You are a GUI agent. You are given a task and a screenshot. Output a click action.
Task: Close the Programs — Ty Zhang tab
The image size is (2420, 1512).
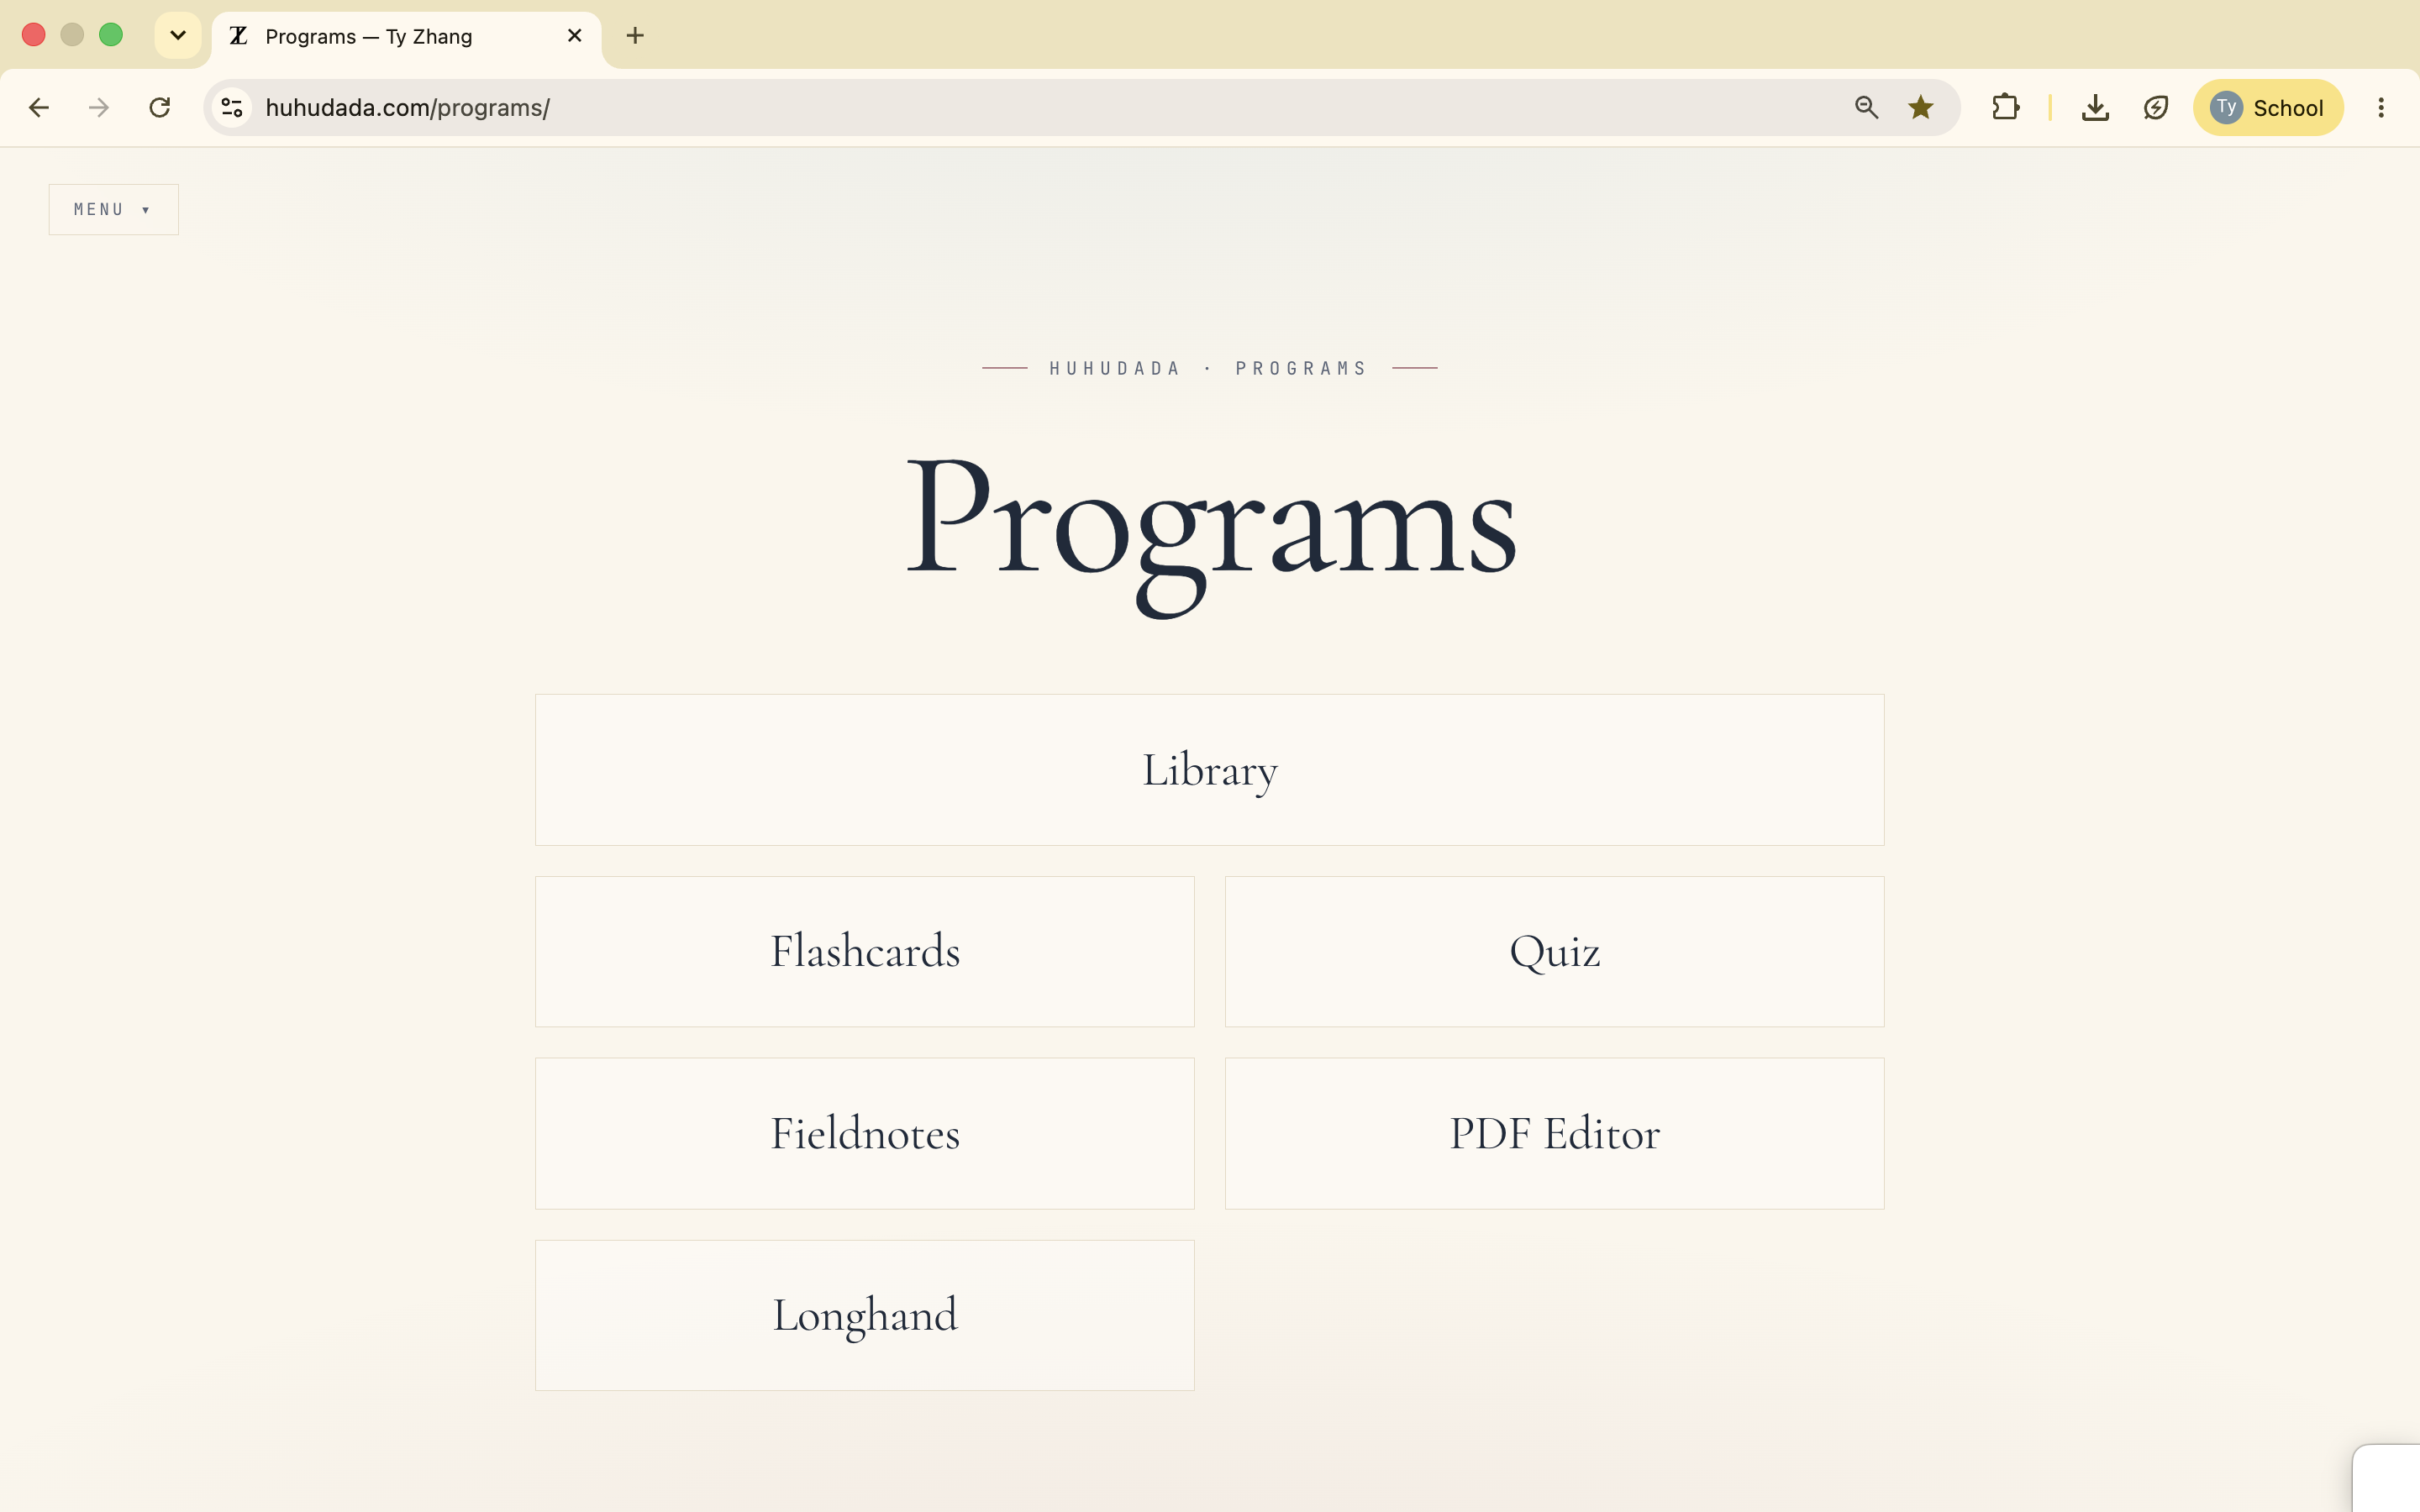click(575, 36)
